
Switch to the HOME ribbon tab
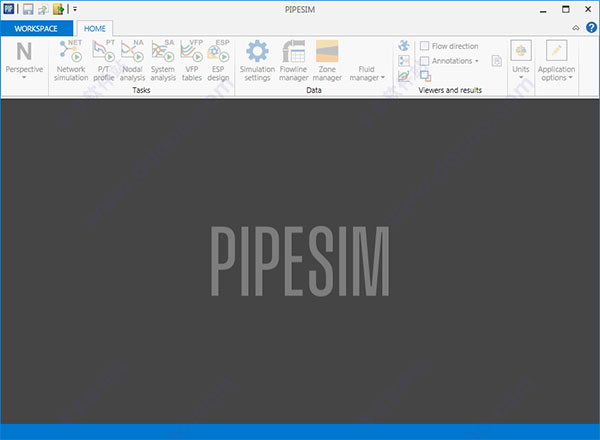point(95,29)
